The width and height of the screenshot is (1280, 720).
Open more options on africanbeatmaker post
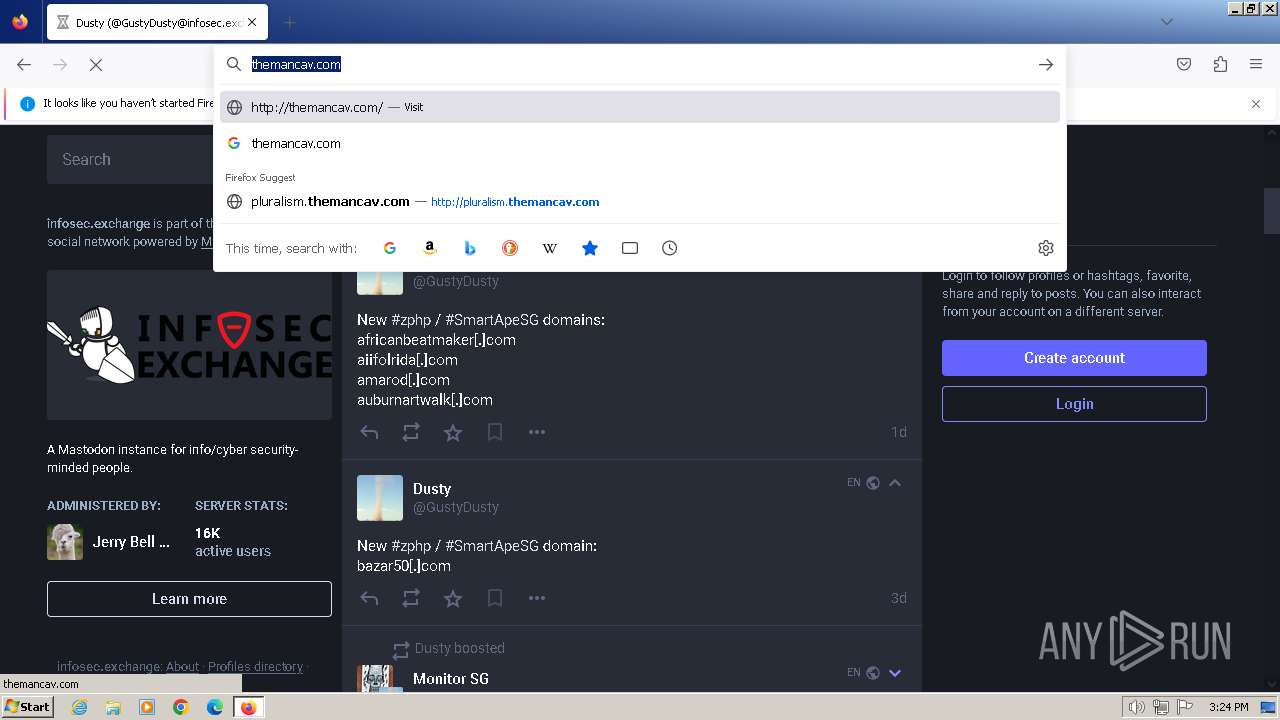click(537, 432)
